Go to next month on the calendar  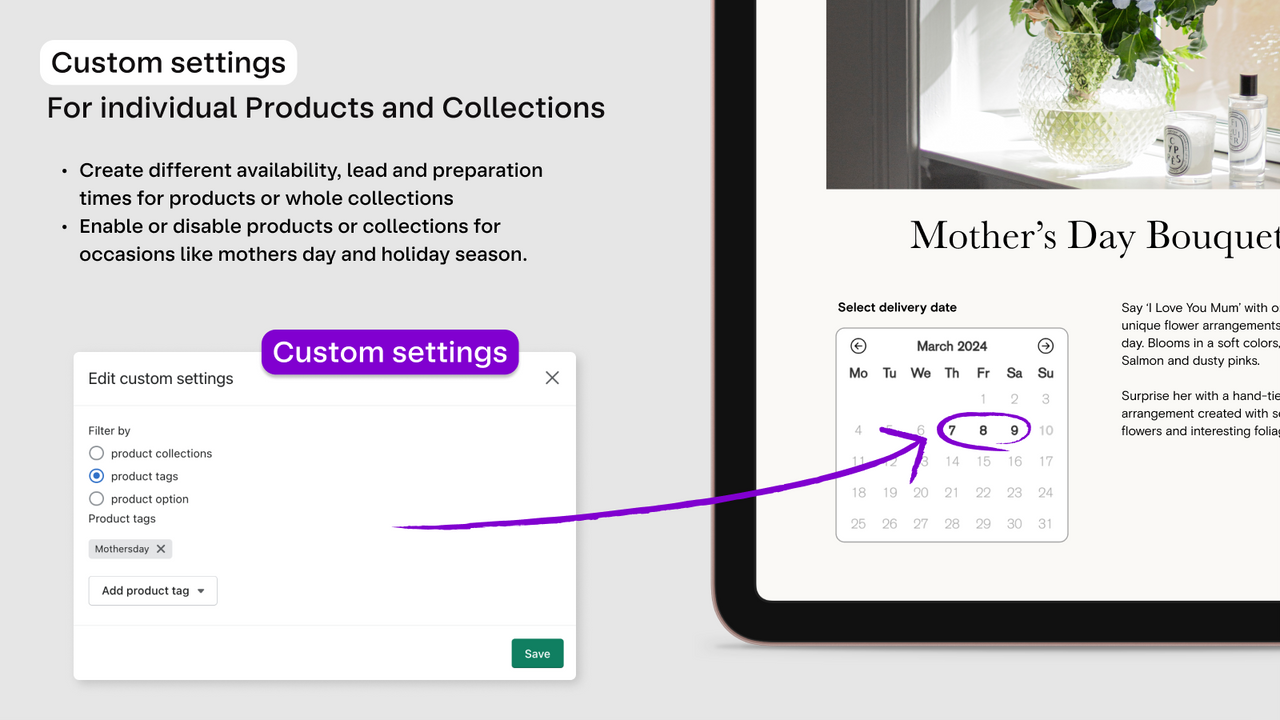point(1045,345)
